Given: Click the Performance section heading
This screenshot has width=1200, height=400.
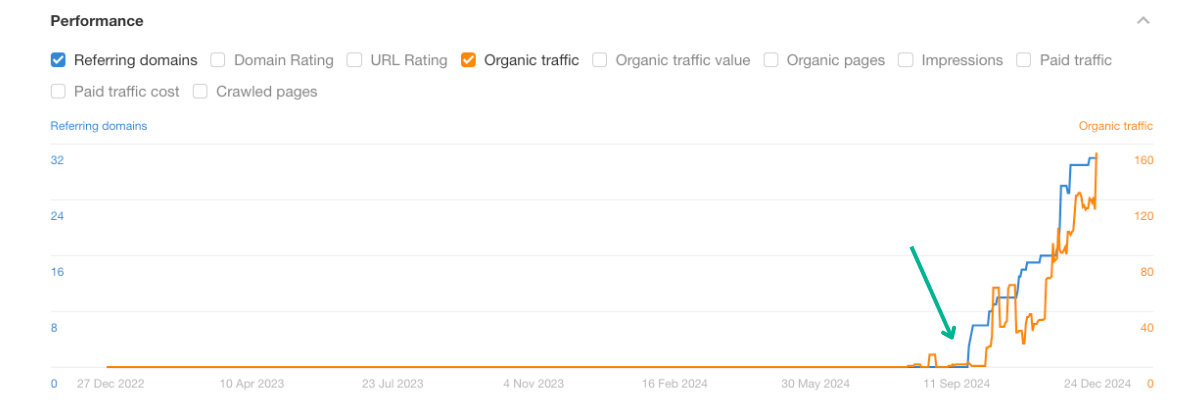Looking at the screenshot, I should point(96,20).
